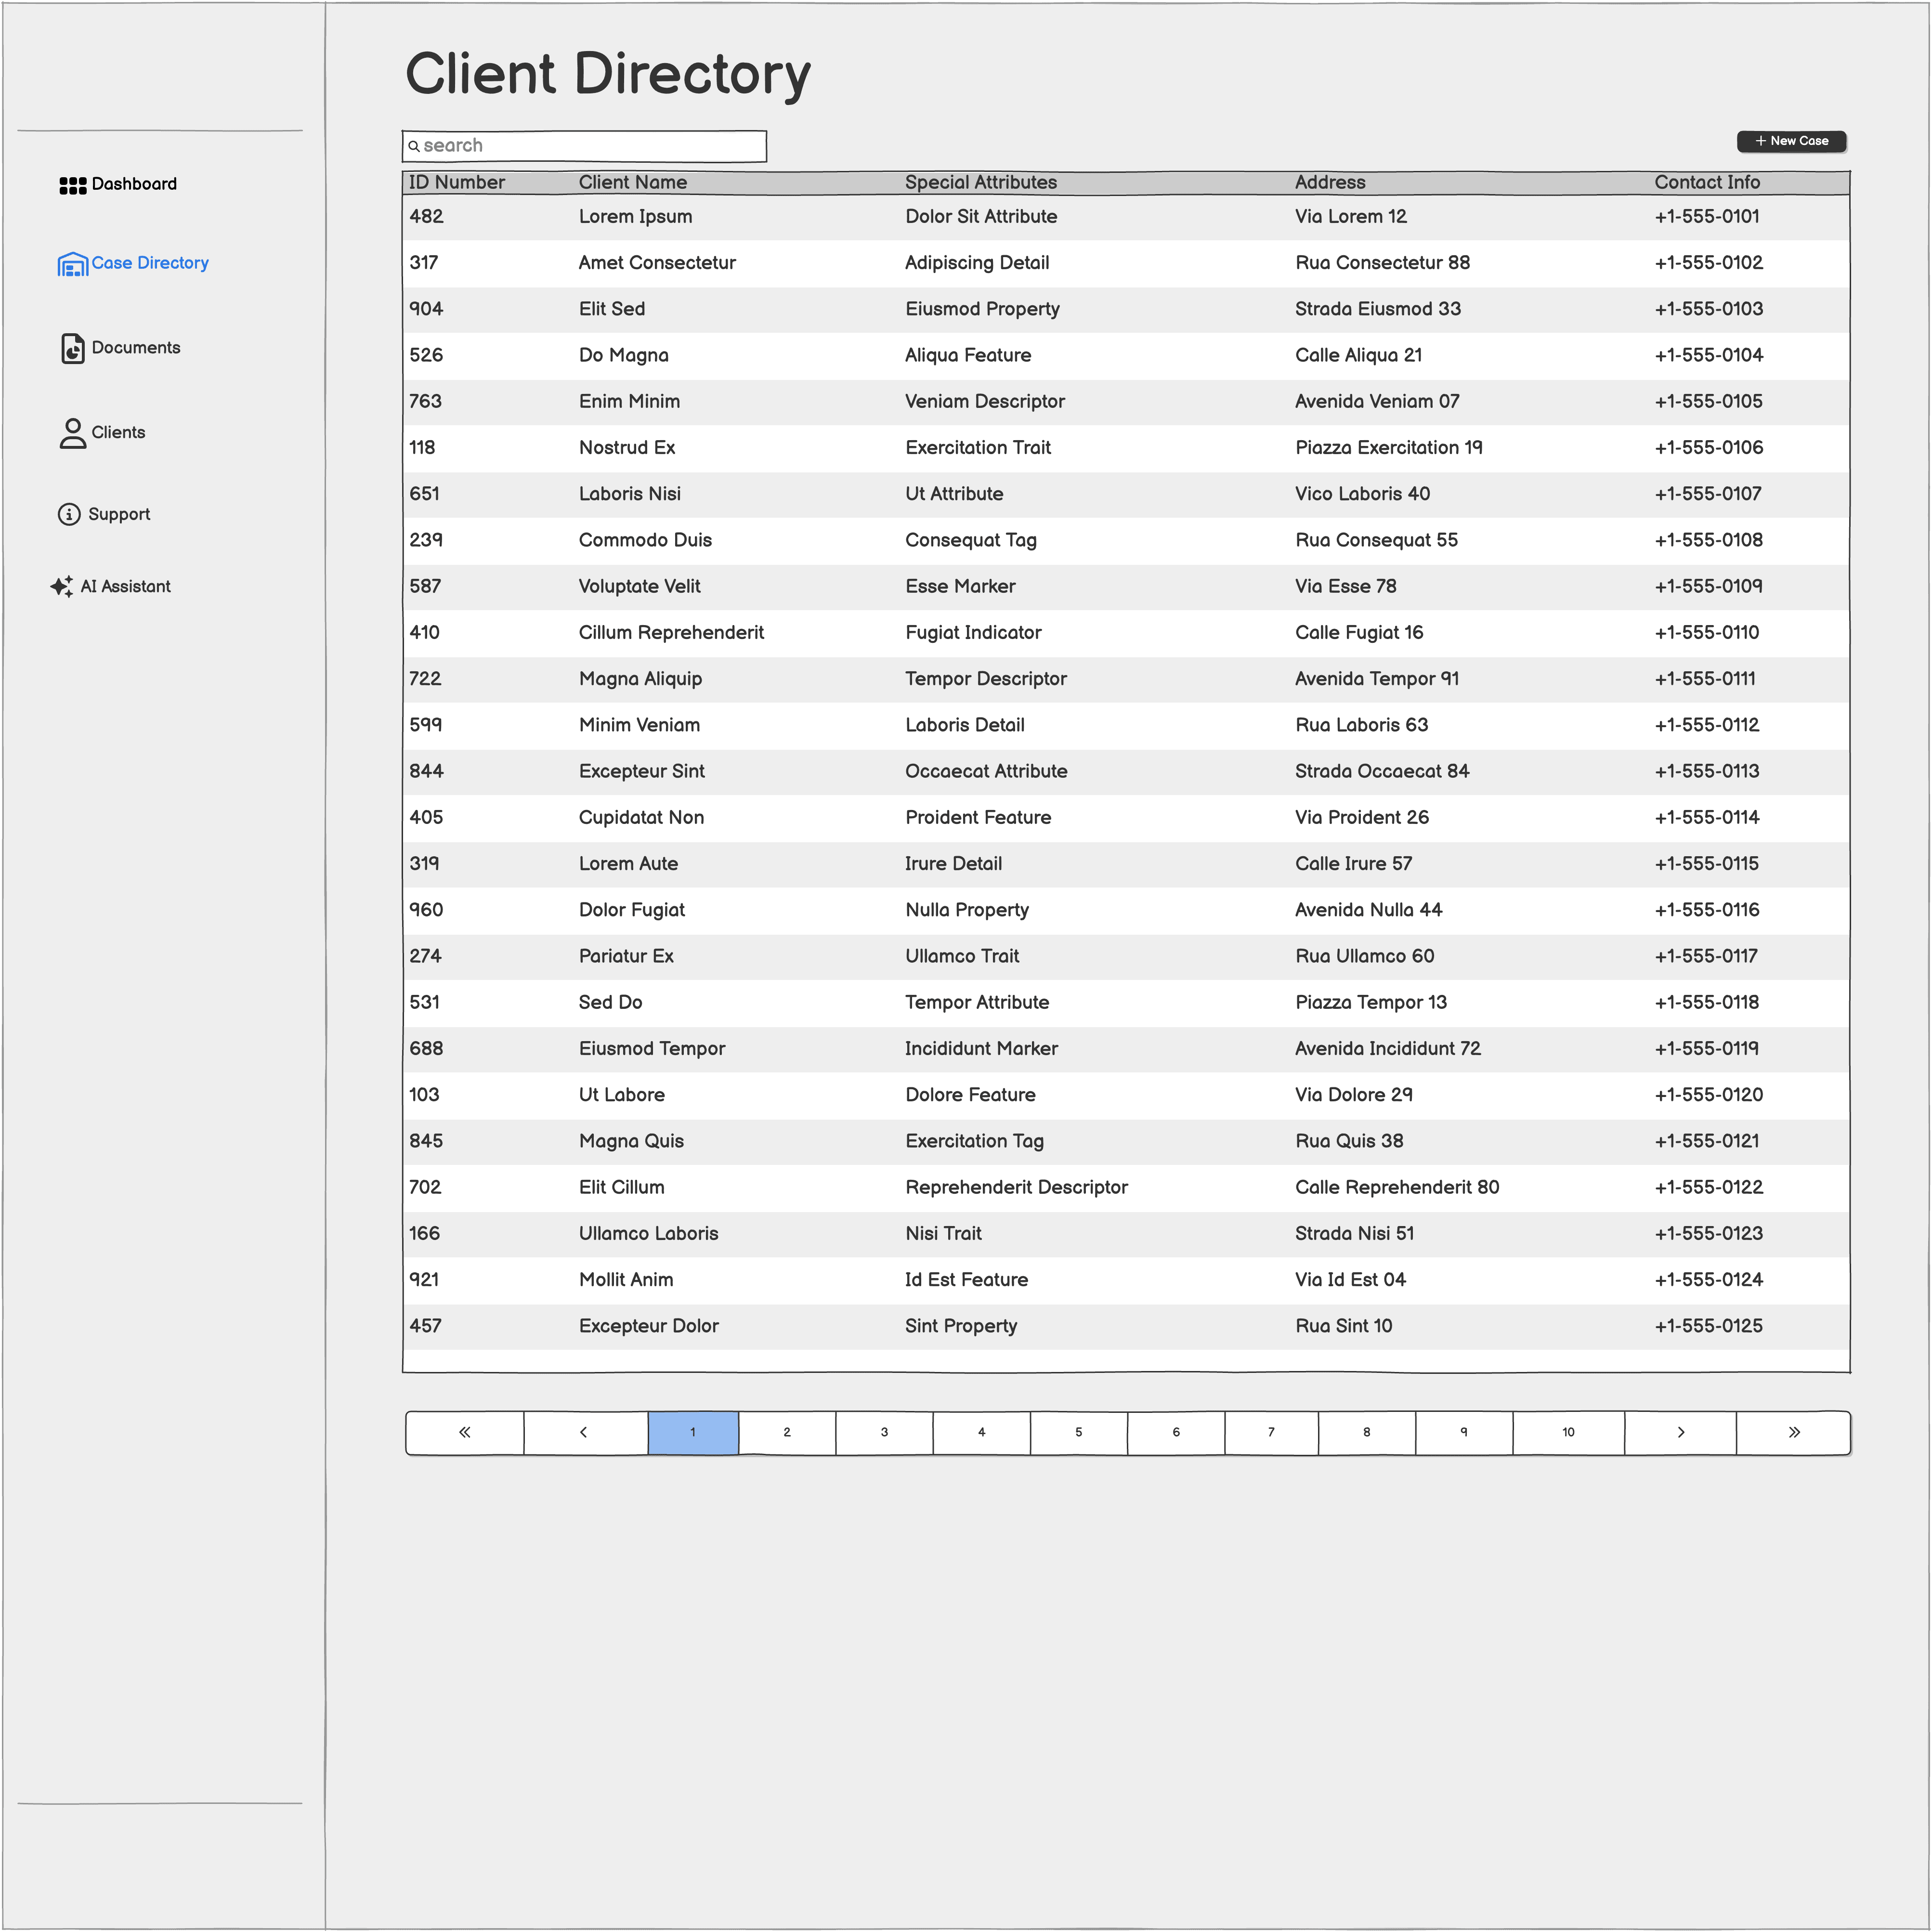Select page 2 in pagination
The height and width of the screenshot is (1932, 1932).
pos(787,1432)
